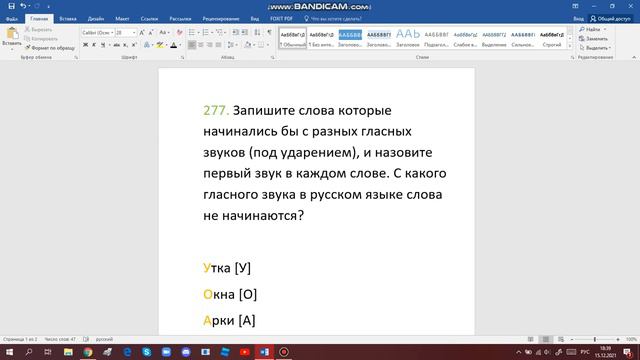This screenshot has width=640, height=360.
Task: Increase paragraph indent
Action: click(244, 33)
